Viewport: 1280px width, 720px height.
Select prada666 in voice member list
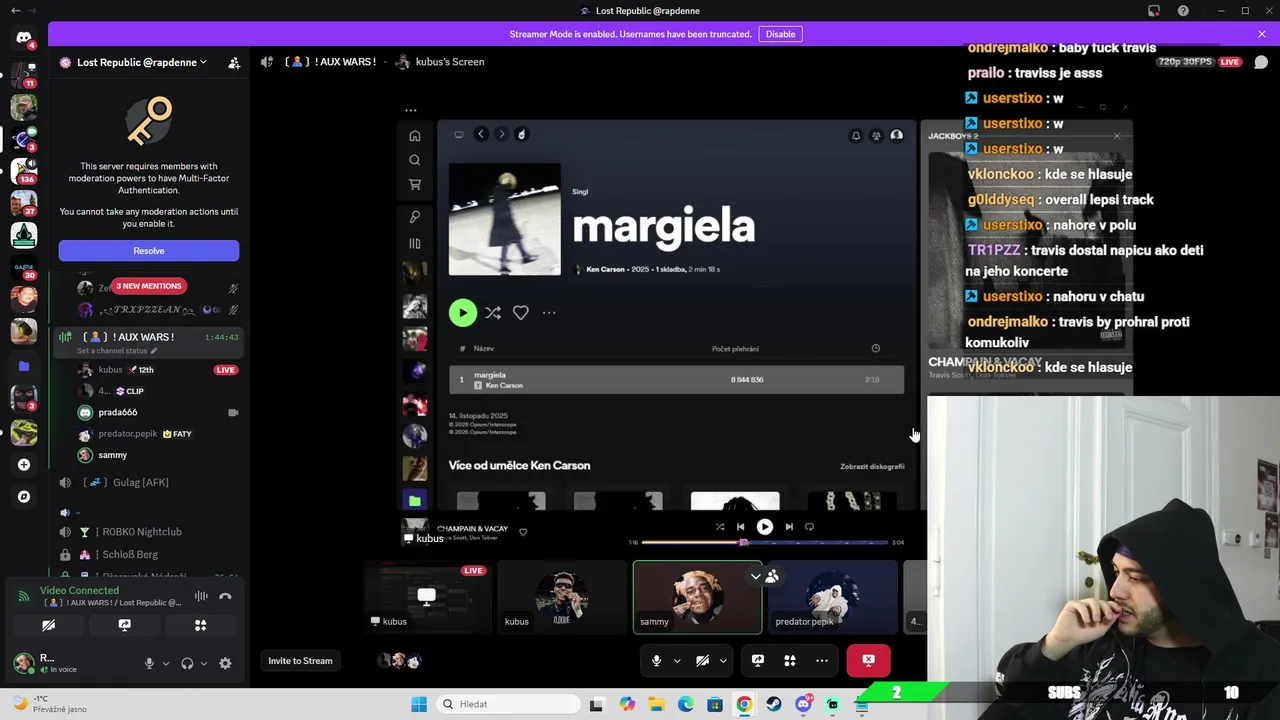(156, 412)
